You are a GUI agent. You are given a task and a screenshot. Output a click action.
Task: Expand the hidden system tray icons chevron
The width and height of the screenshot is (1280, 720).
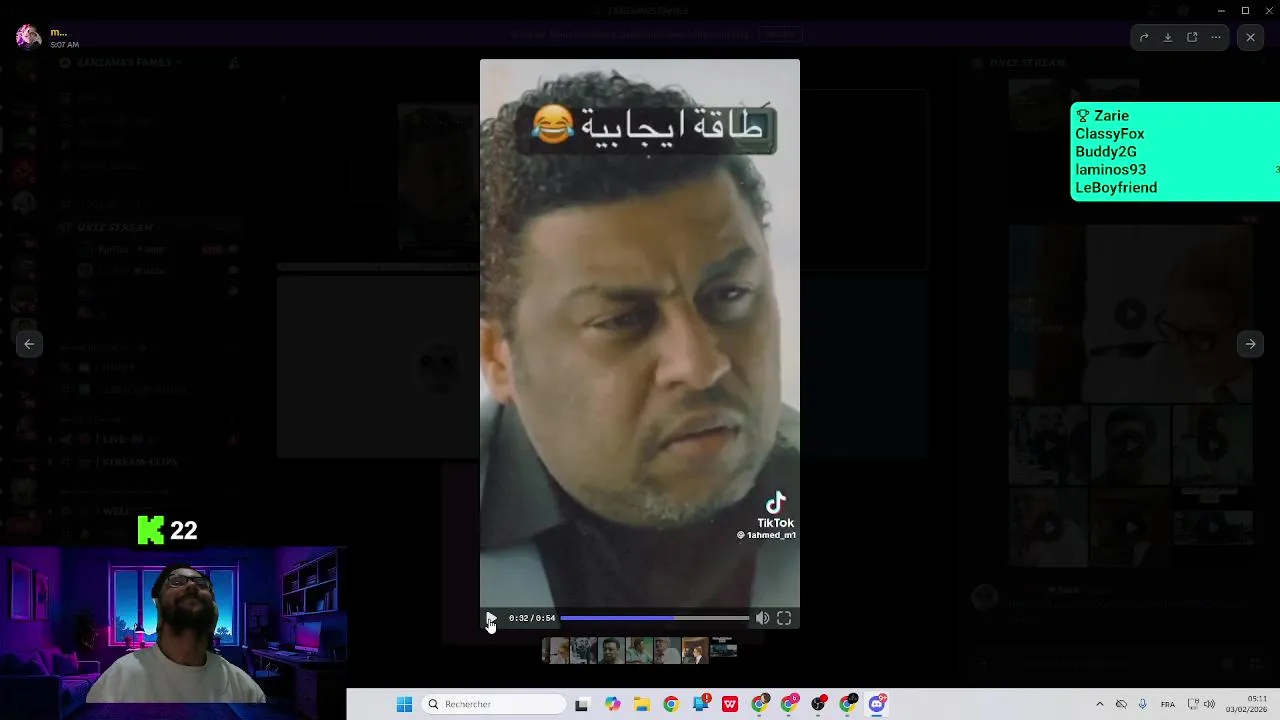click(x=1100, y=704)
